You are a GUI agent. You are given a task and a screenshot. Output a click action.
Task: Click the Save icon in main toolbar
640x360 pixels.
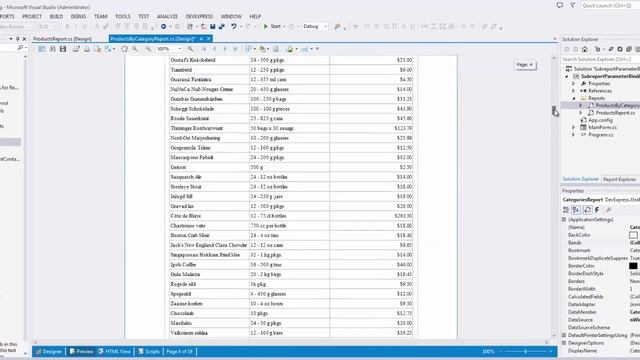[x=213, y=27]
